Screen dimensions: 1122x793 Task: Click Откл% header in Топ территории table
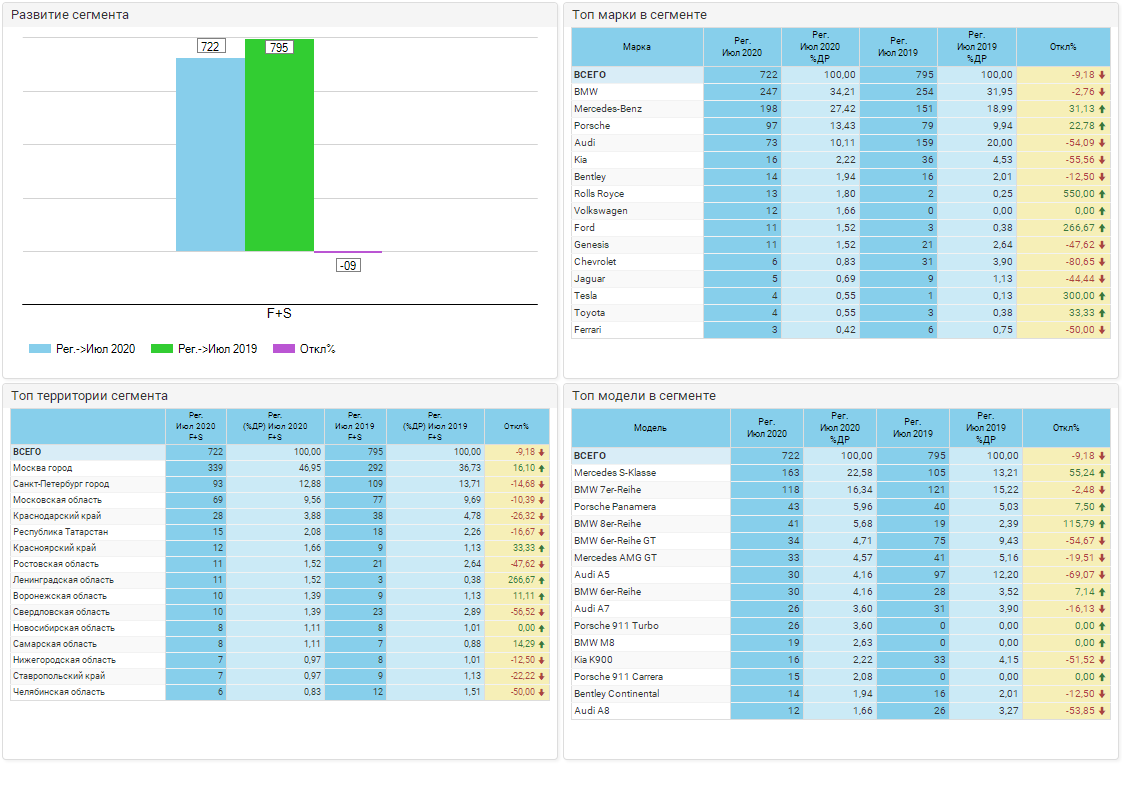click(516, 426)
